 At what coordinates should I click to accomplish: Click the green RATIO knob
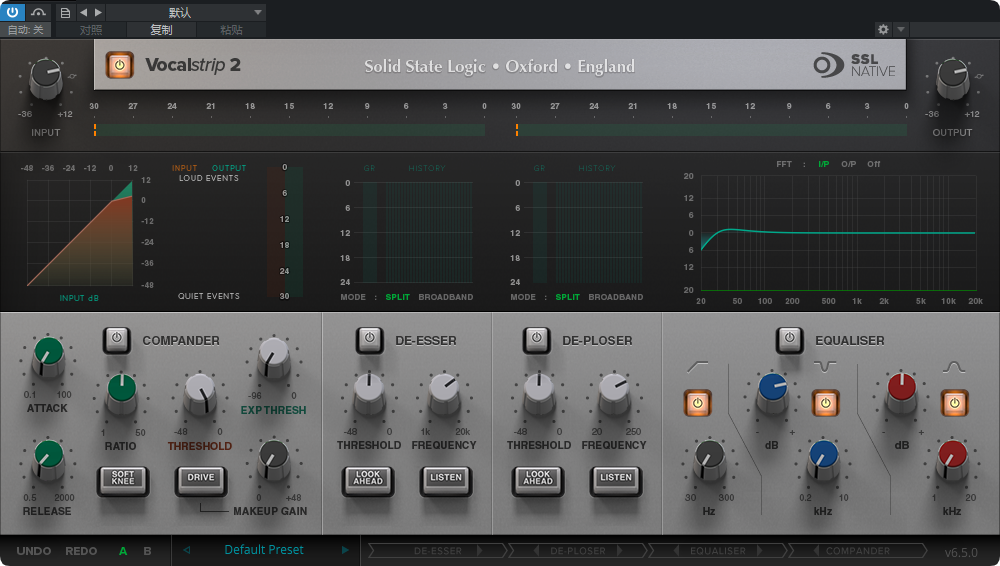point(121,392)
